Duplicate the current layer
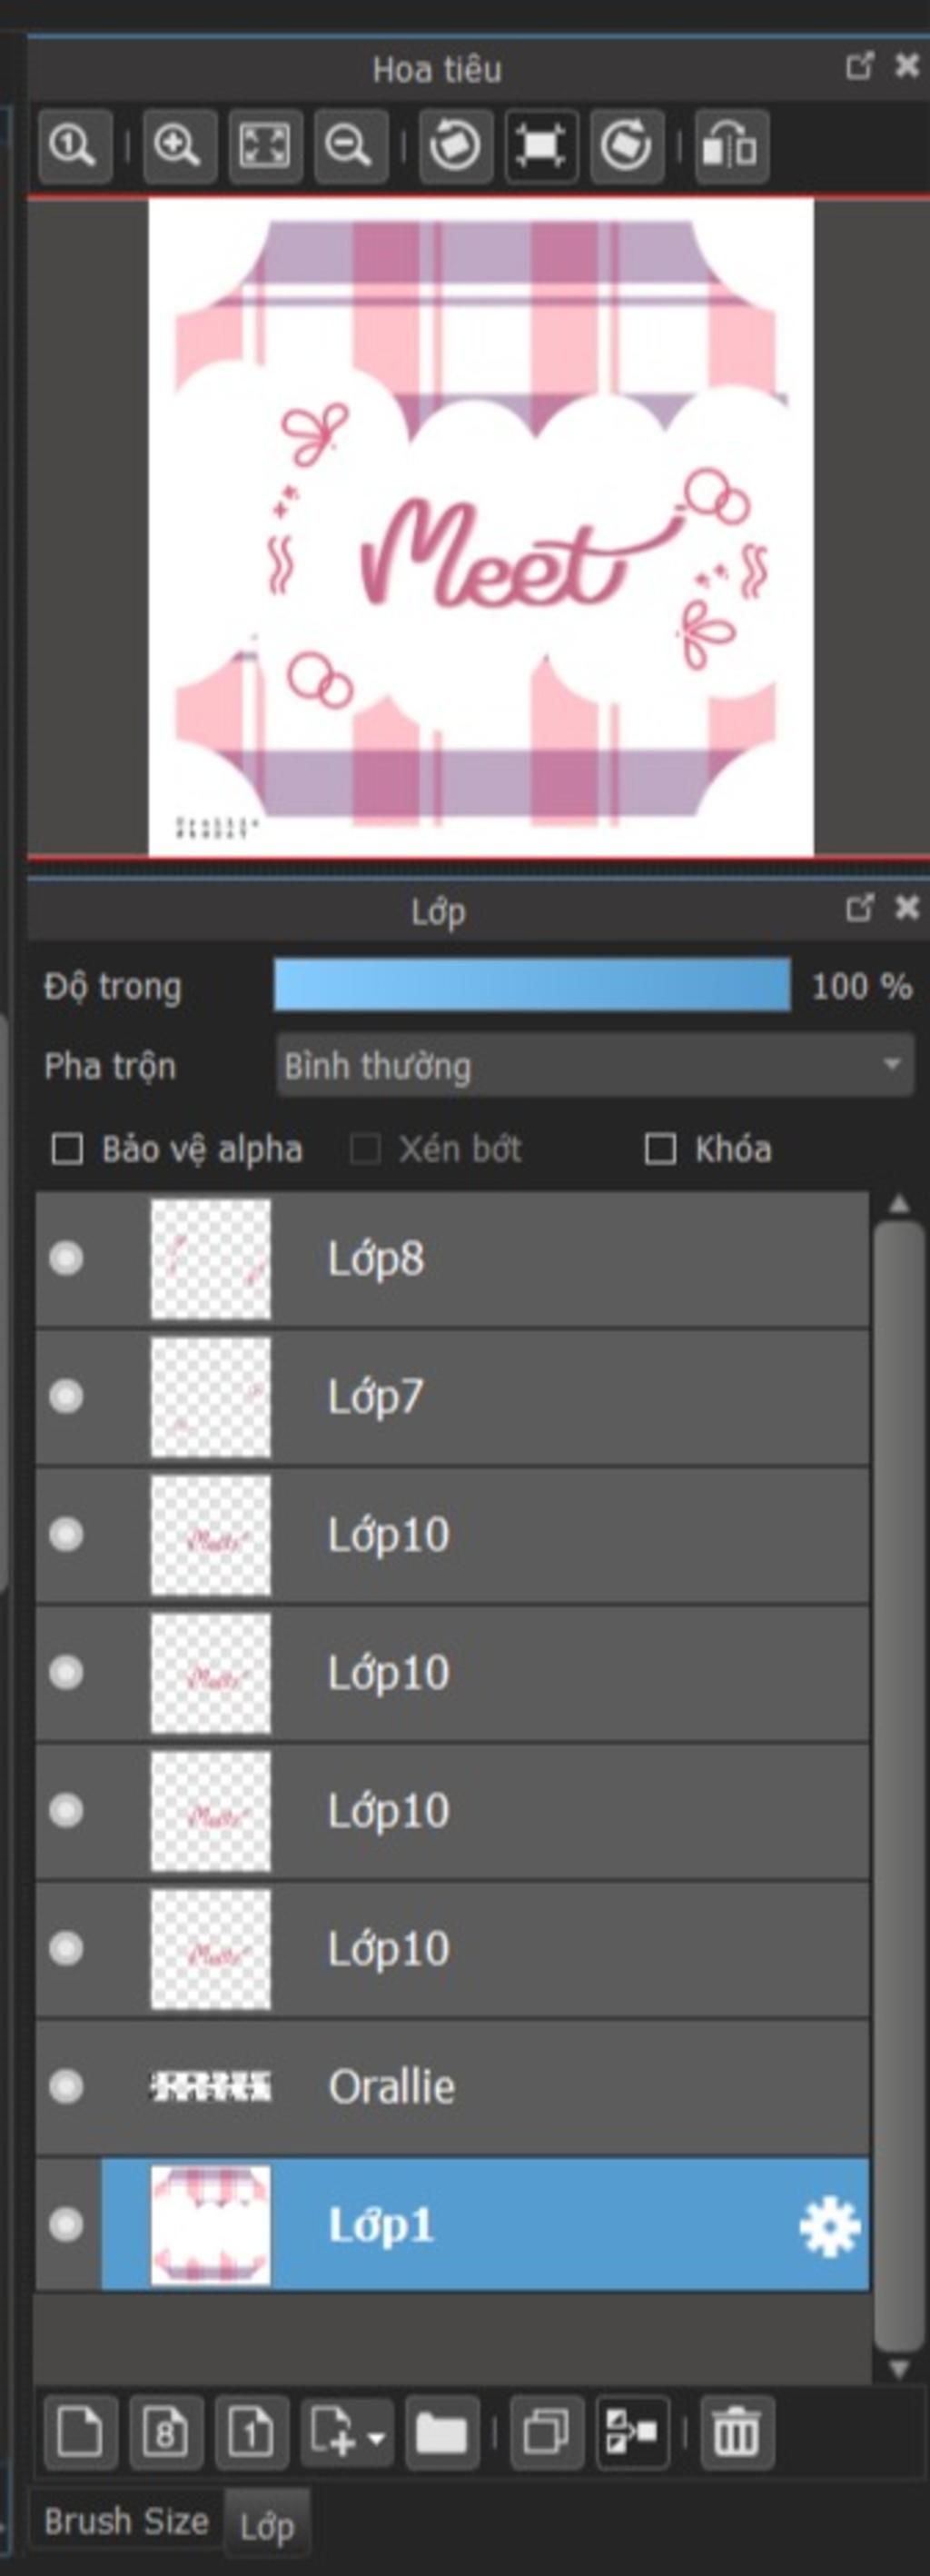 (546, 2432)
